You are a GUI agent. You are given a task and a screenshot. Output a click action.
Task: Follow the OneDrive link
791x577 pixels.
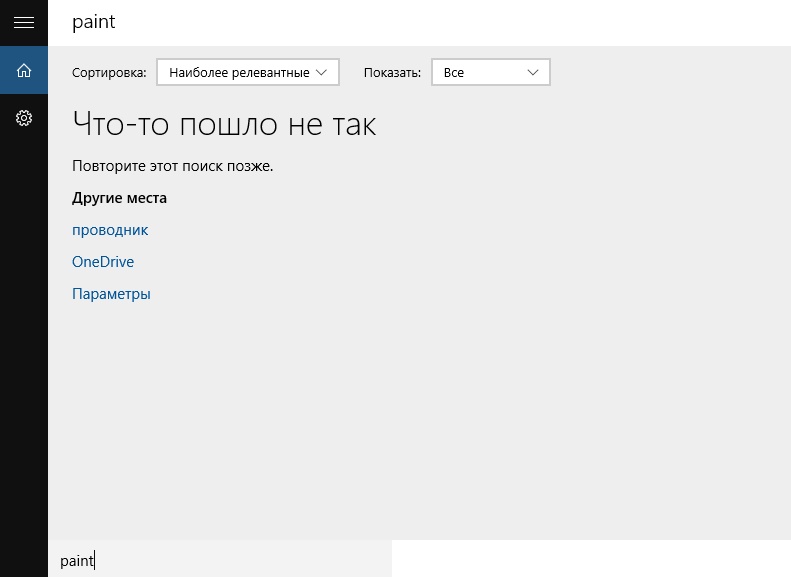click(103, 262)
